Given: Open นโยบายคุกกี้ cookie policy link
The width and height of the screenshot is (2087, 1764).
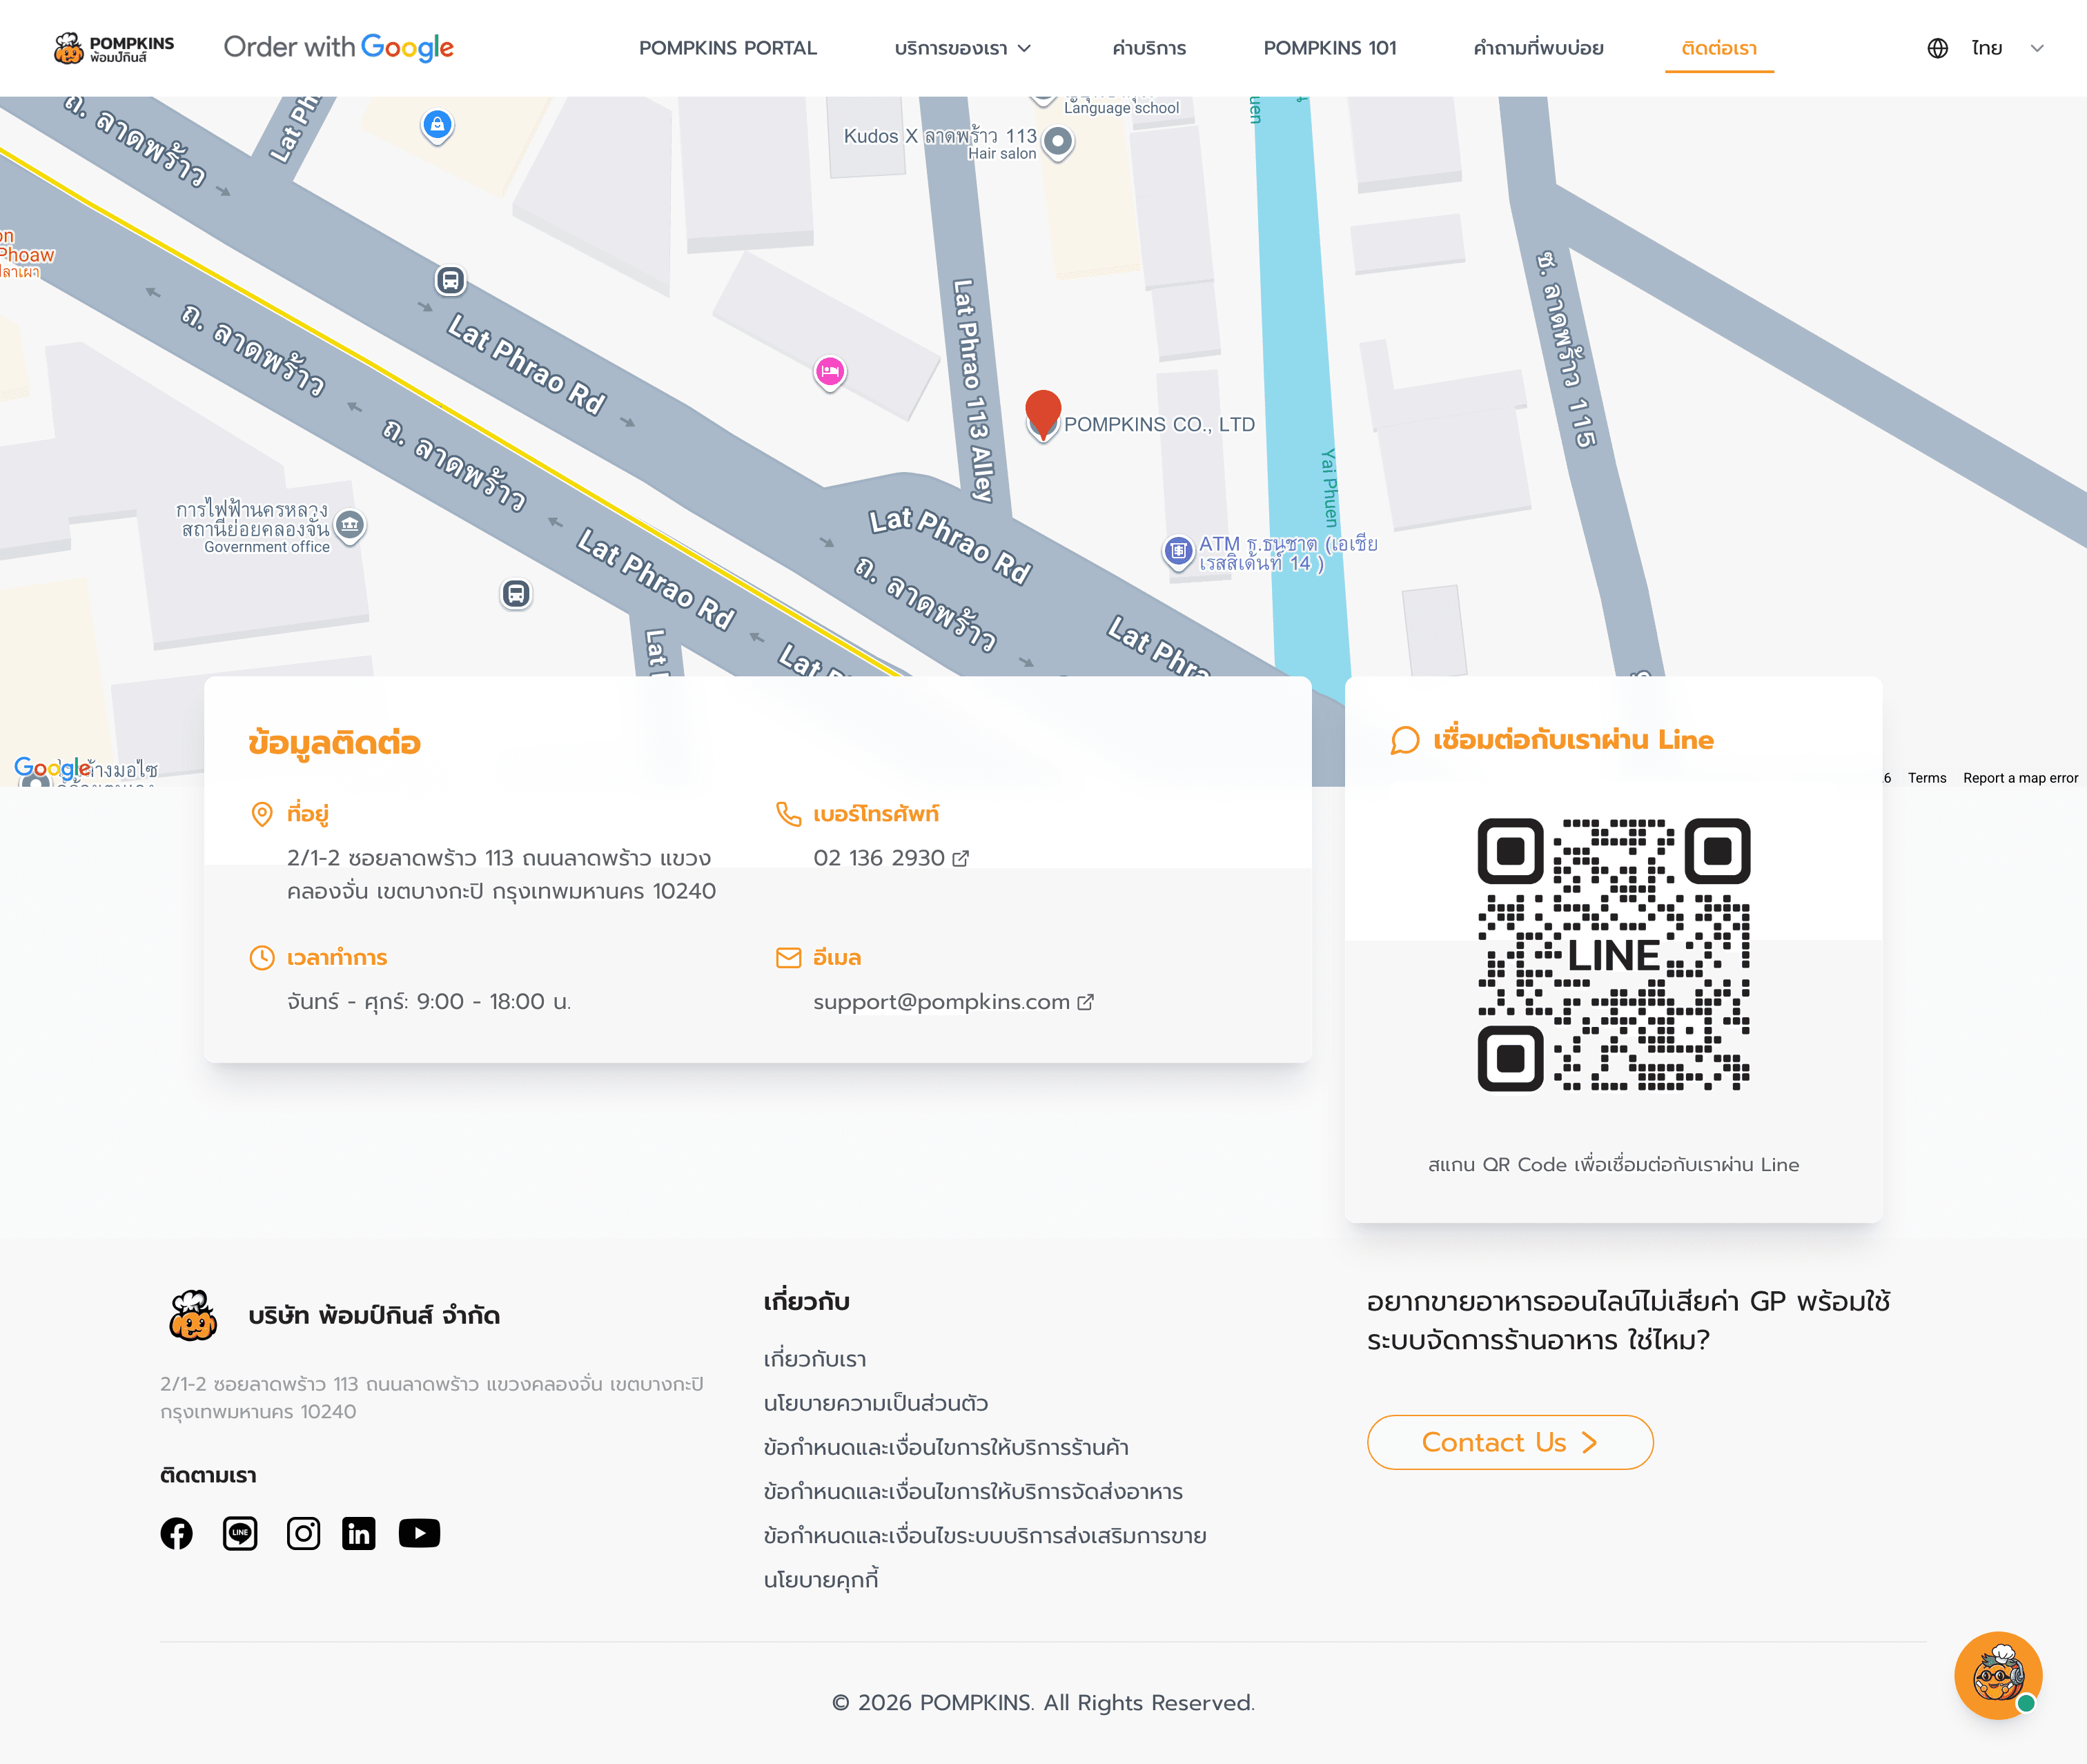Looking at the screenshot, I should pos(821,1579).
